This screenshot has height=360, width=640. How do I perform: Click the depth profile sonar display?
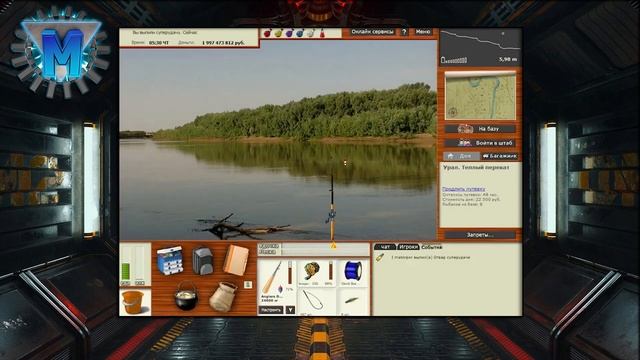pyautogui.click(x=480, y=47)
